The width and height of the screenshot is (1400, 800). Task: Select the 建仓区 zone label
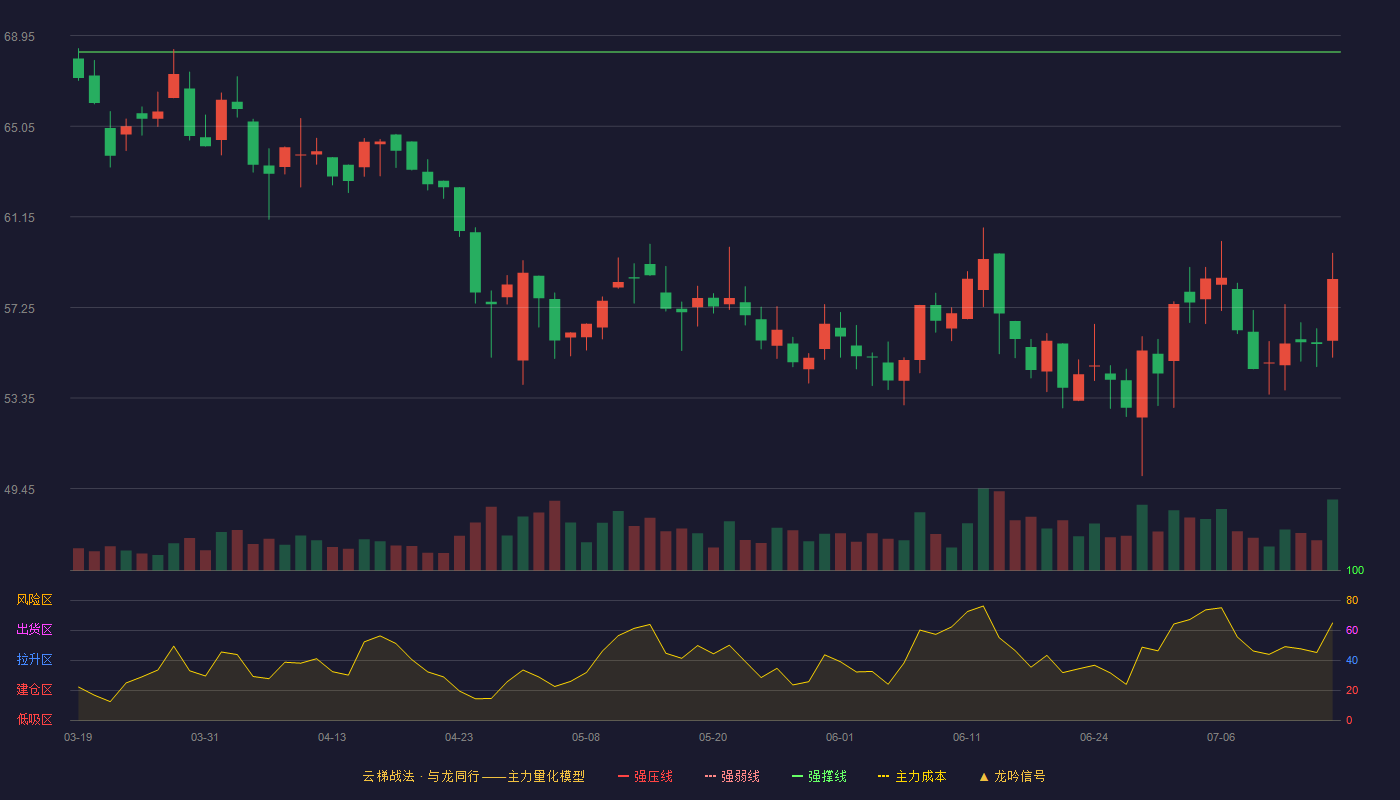click(x=34, y=690)
